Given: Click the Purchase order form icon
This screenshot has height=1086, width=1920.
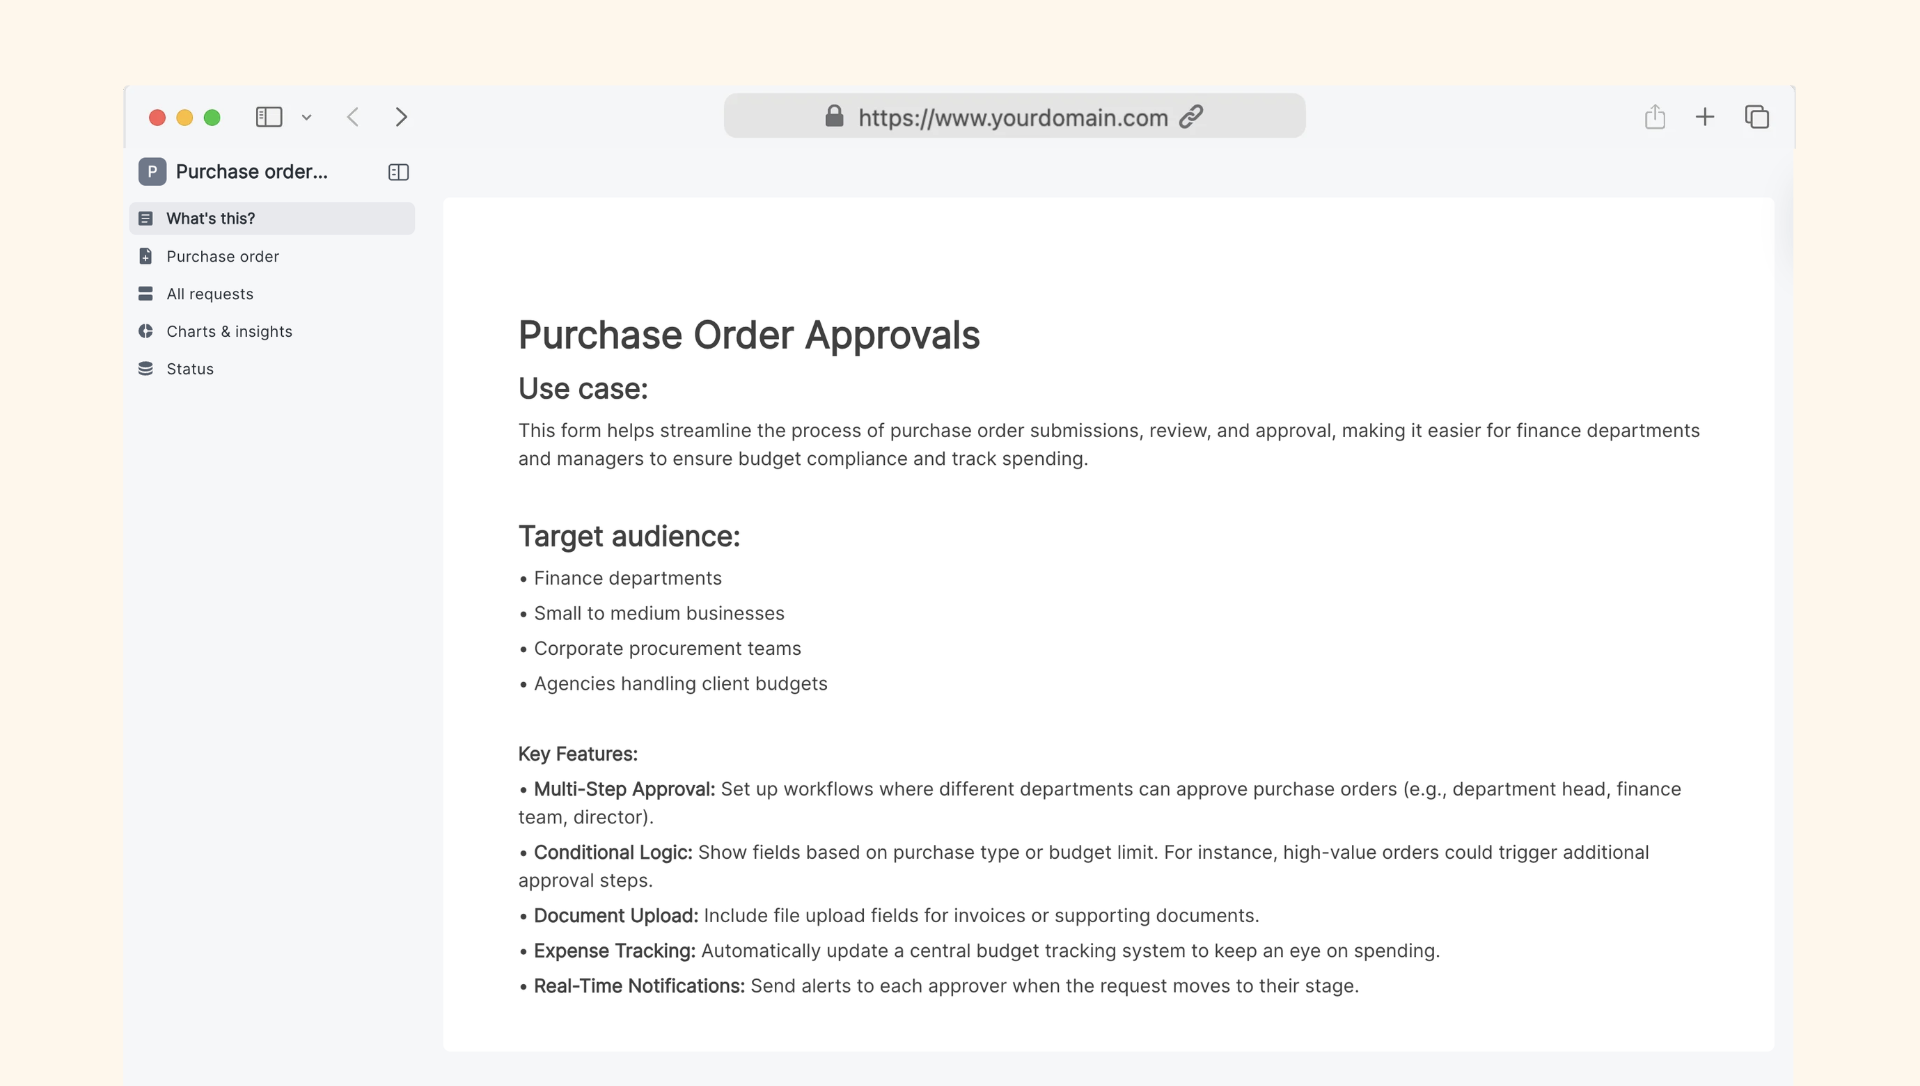Looking at the screenshot, I should coord(146,256).
